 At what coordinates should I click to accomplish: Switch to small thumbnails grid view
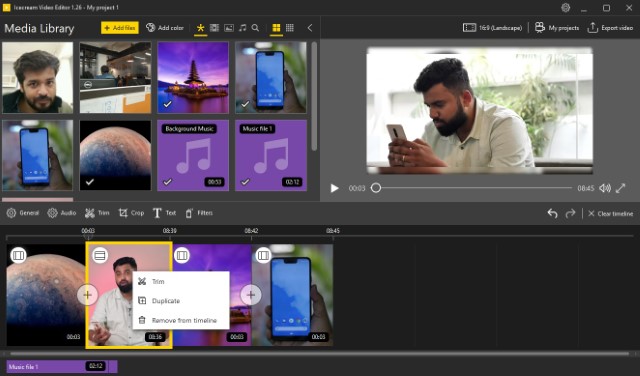(290, 28)
